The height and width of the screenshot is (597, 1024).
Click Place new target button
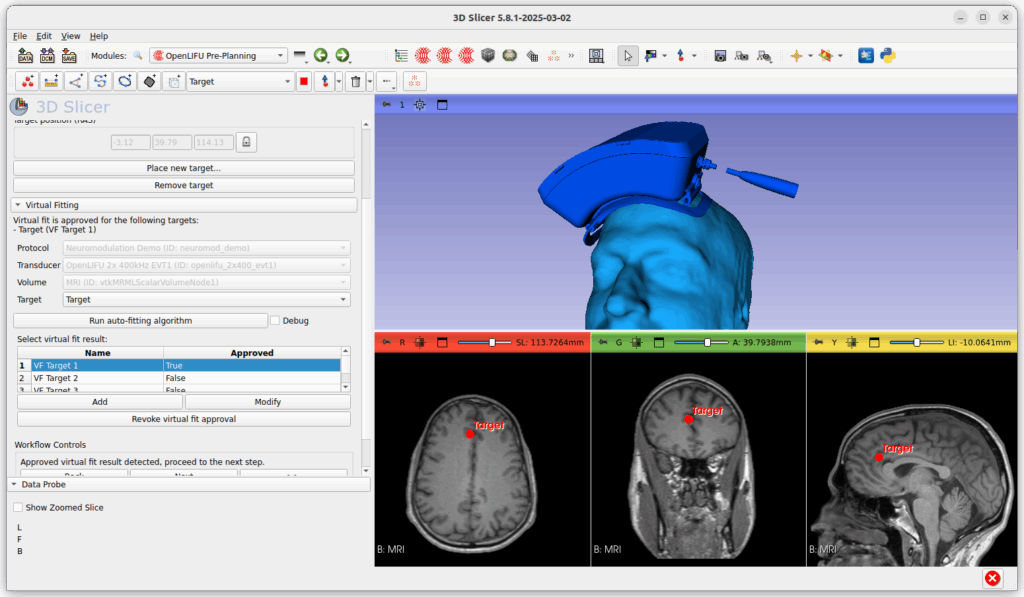(184, 168)
